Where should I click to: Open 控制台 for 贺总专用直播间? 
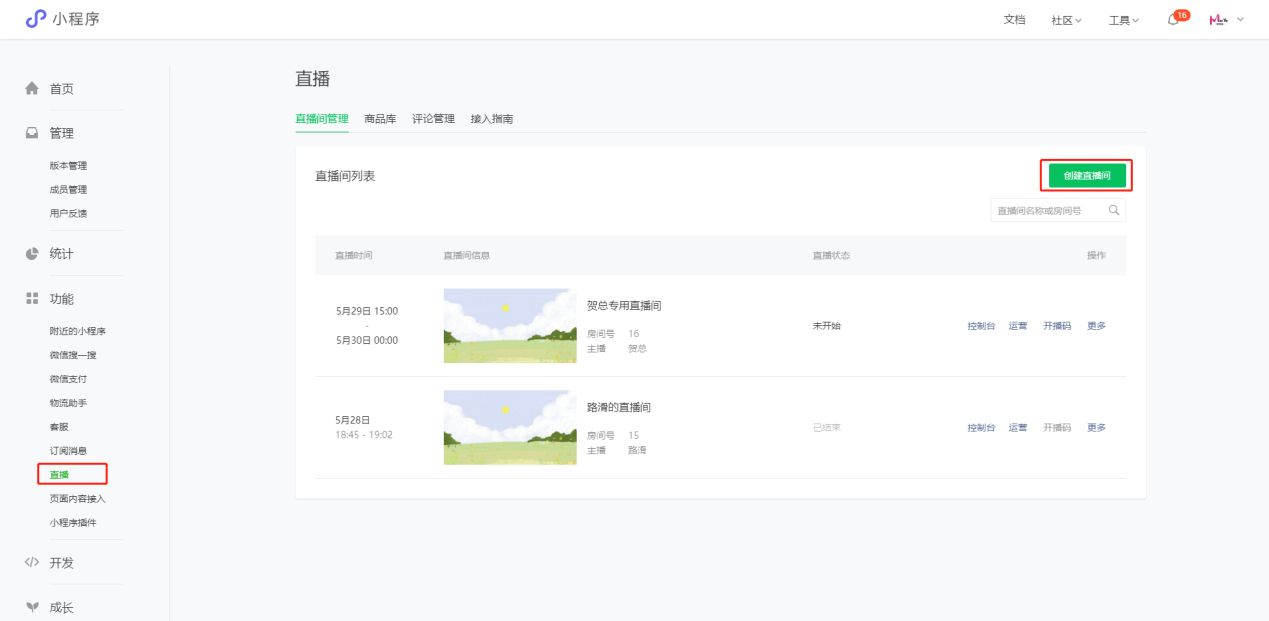(x=981, y=326)
